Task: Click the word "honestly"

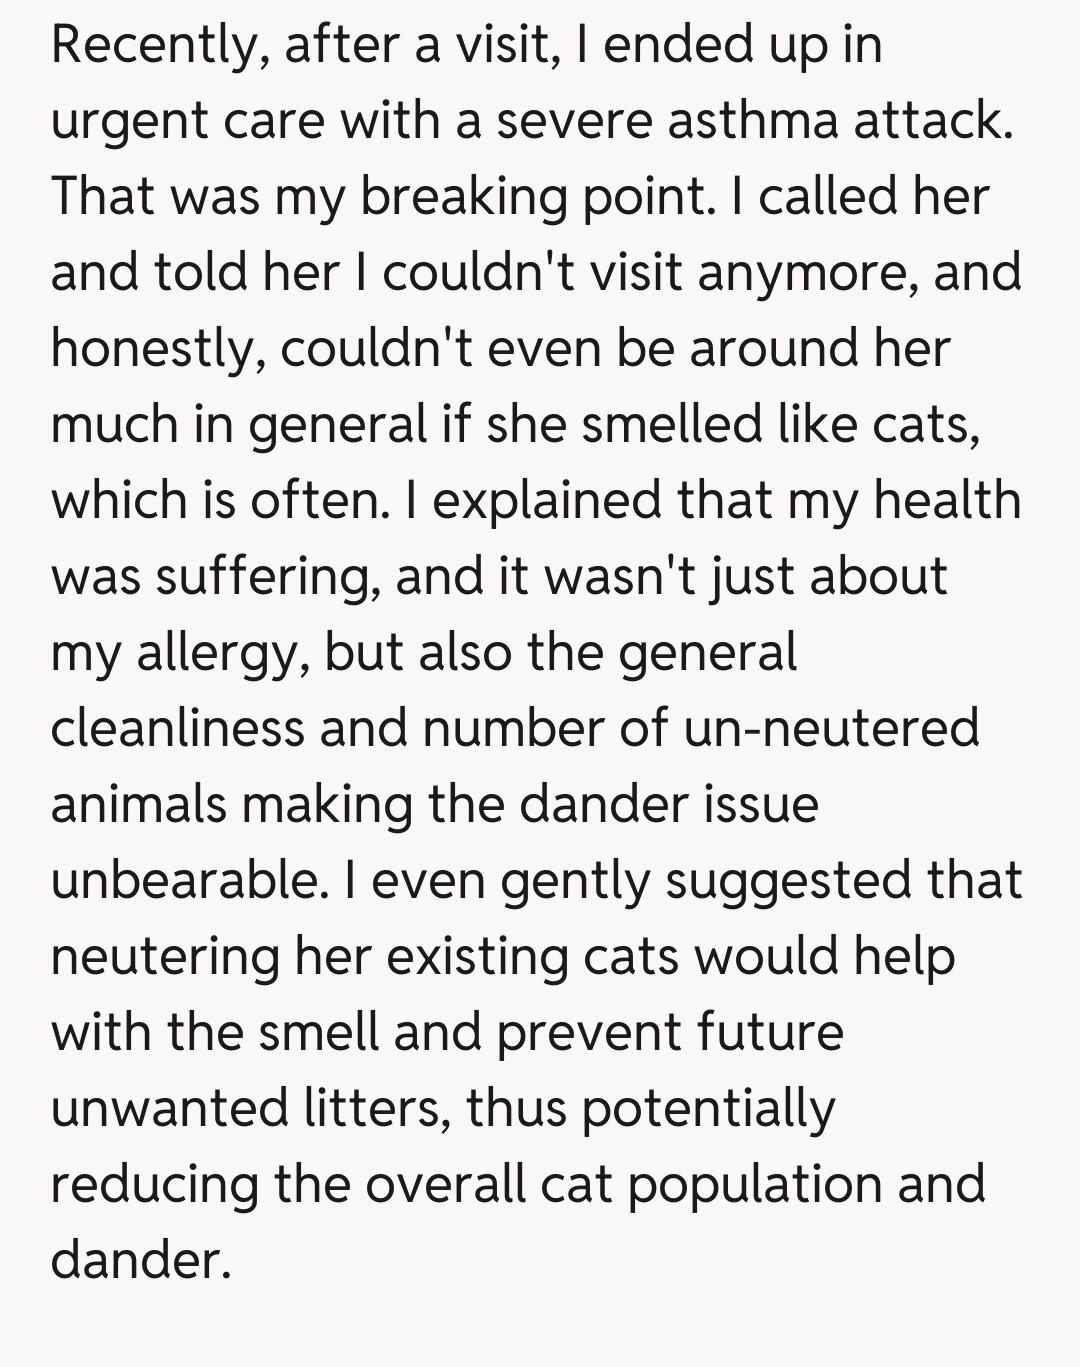Action: pos(157,349)
